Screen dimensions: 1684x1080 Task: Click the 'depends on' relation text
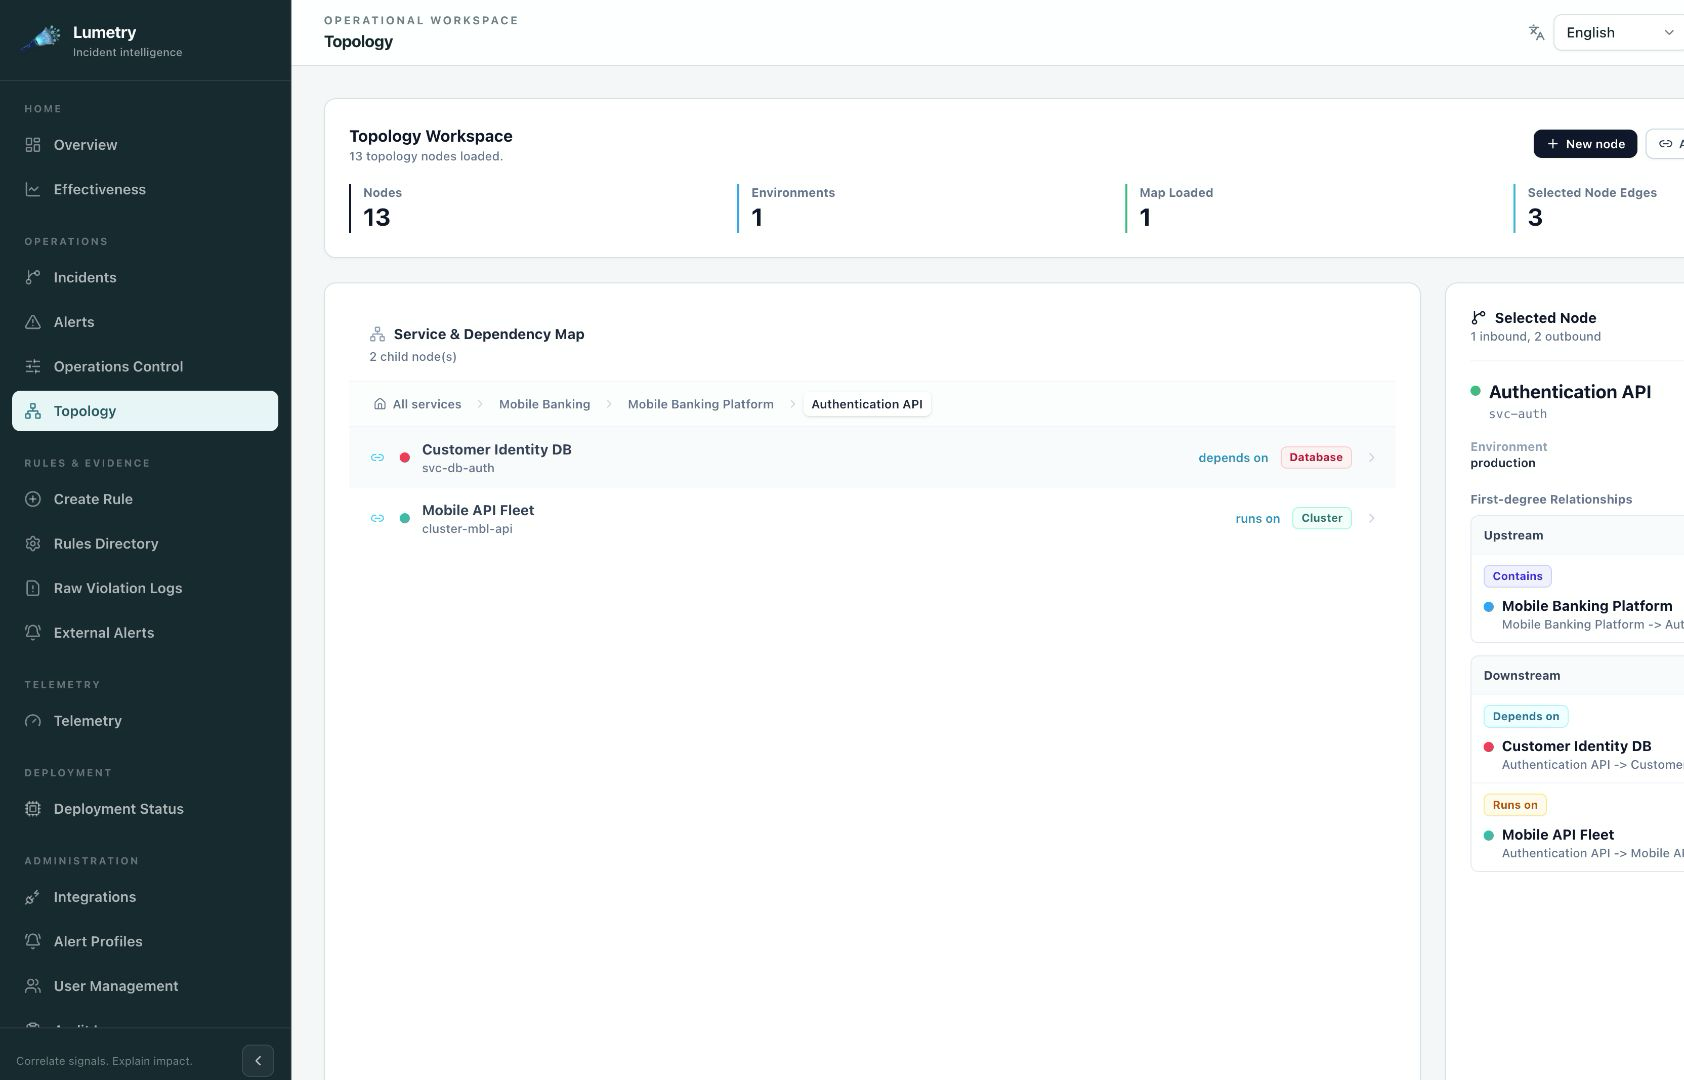[1233, 458]
